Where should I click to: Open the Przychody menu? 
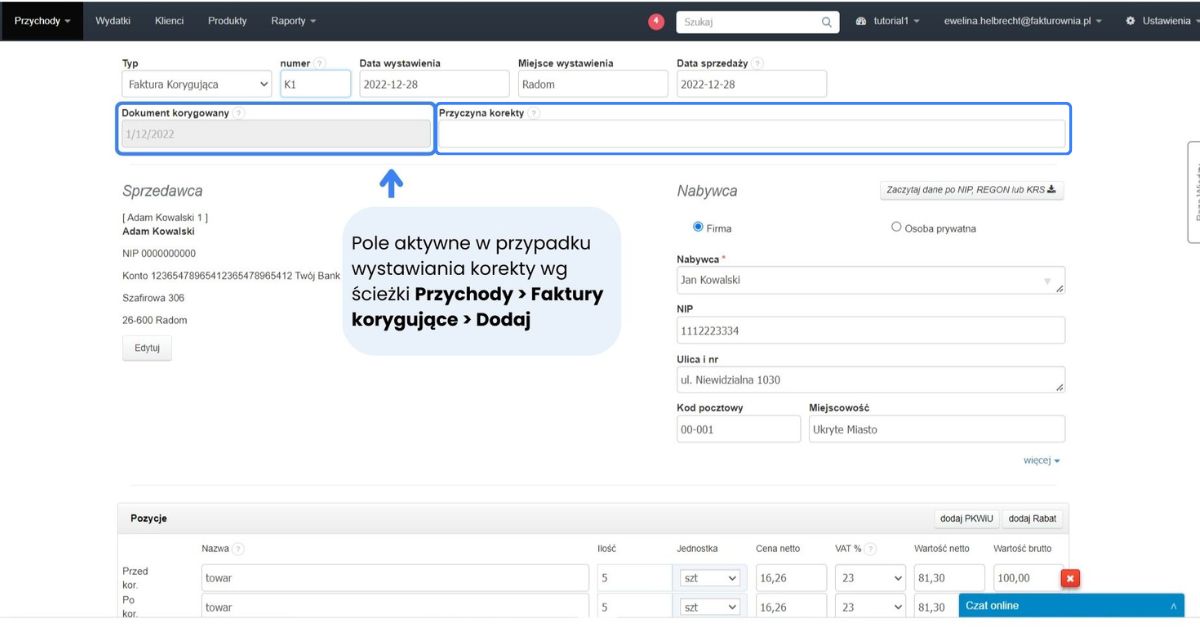[x=42, y=21]
